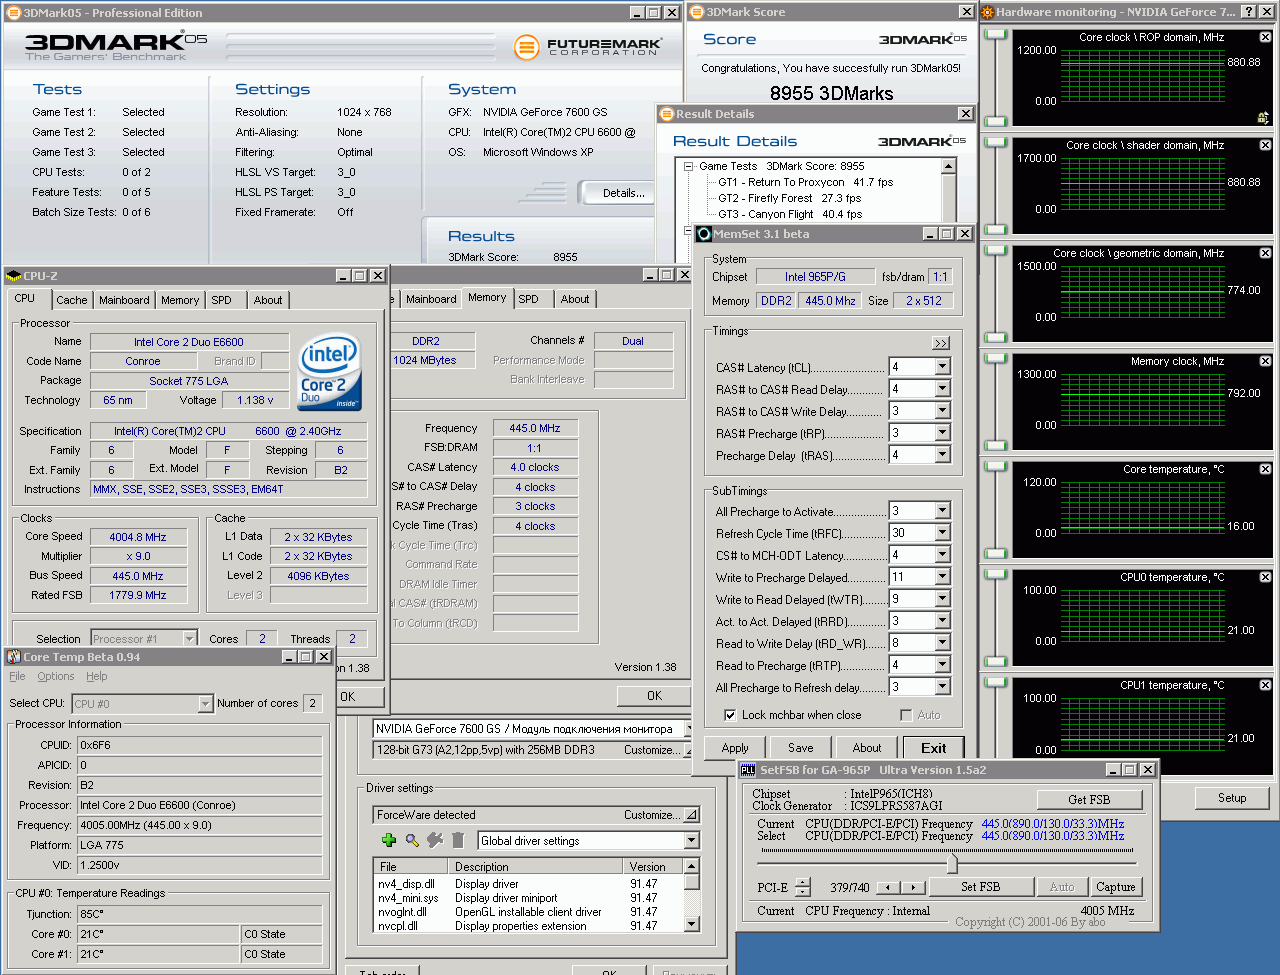Click the MemSet title bar icon
The height and width of the screenshot is (975, 1280).
704,234
